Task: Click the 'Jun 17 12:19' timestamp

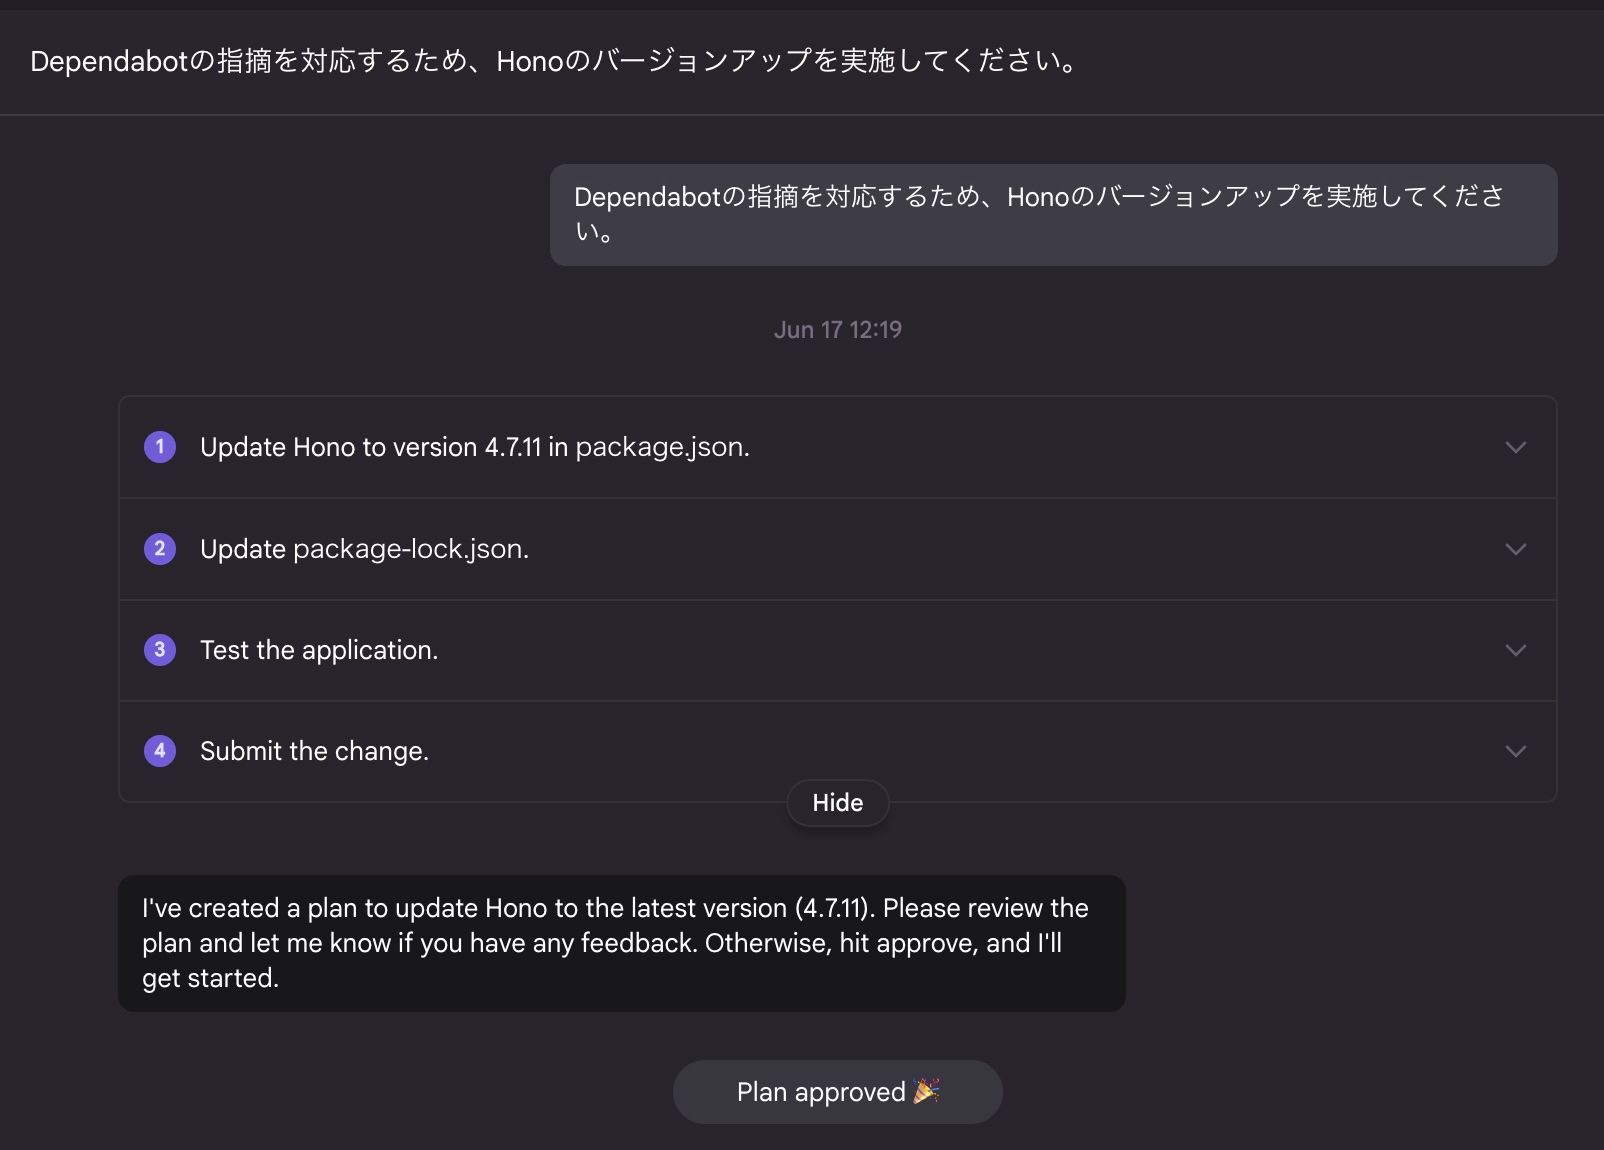Action: click(x=837, y=330)
